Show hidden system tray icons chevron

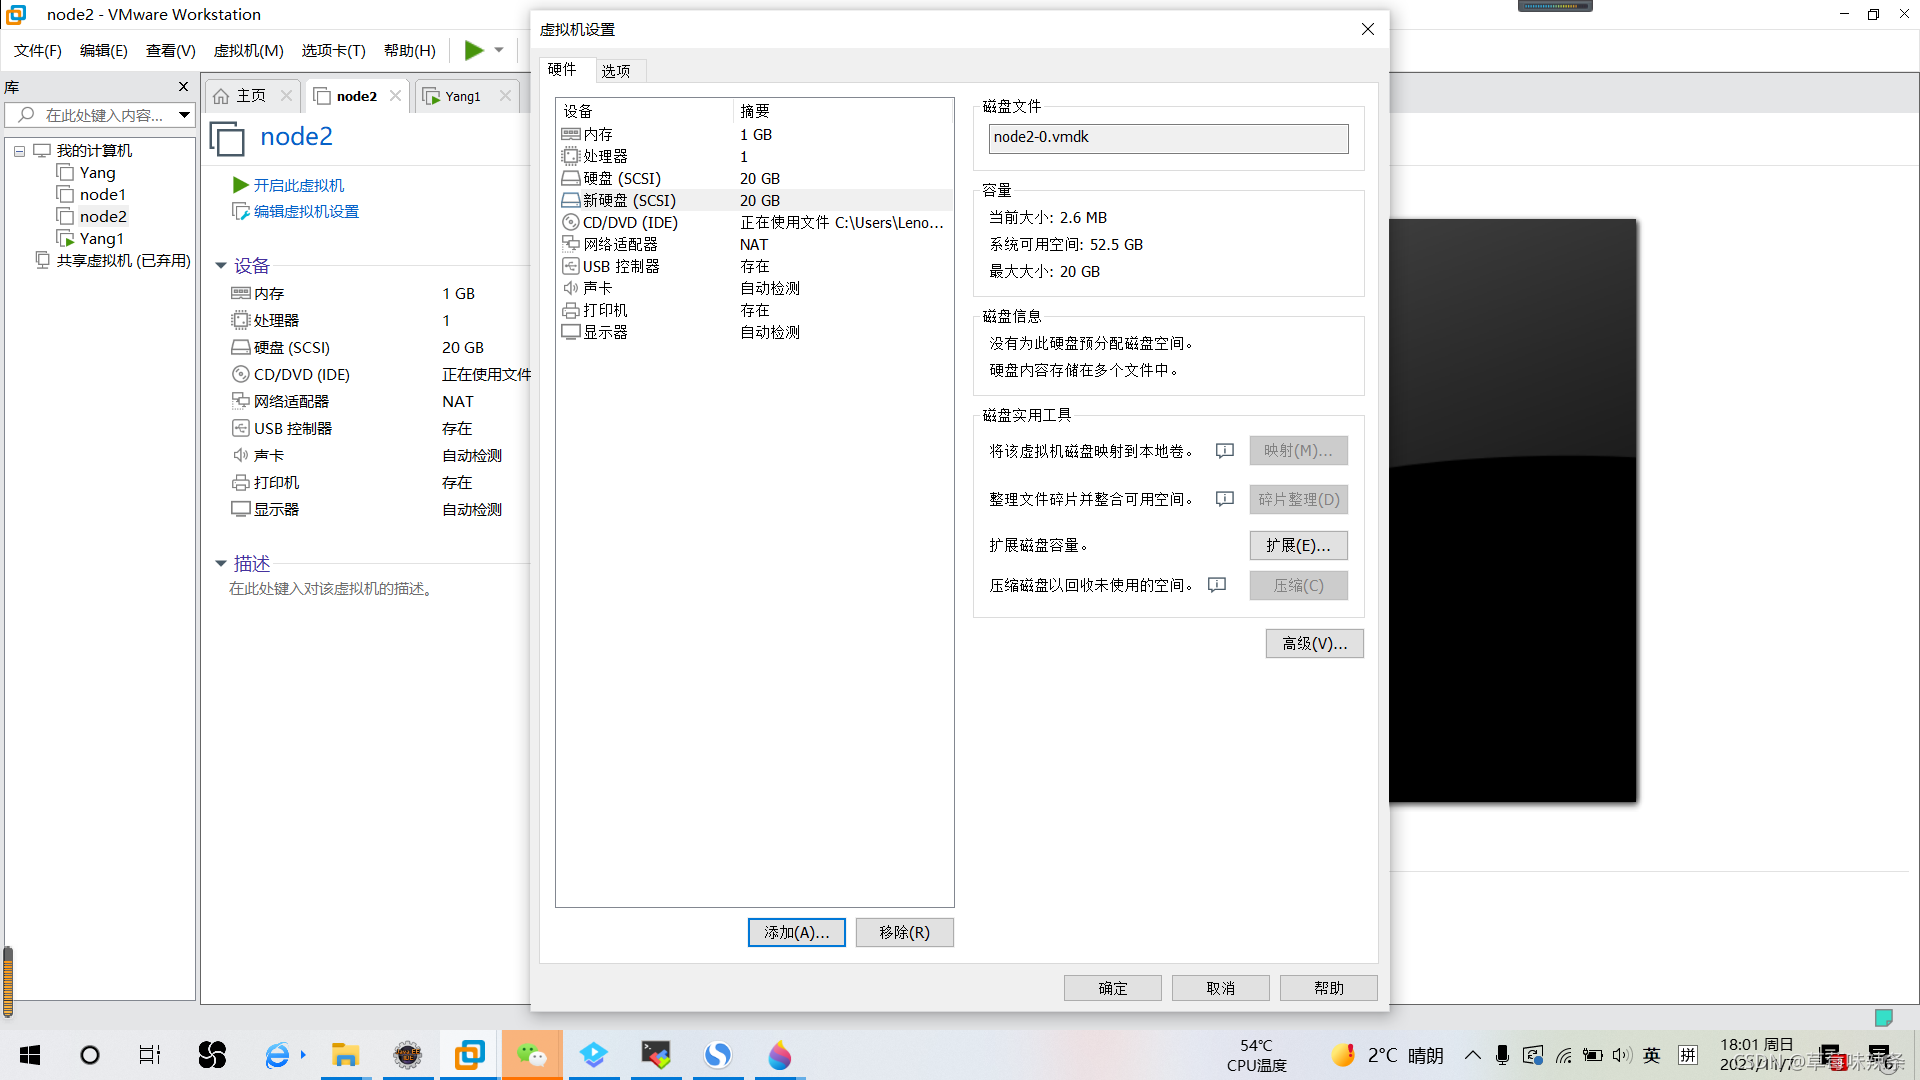click(1472, 1055)
